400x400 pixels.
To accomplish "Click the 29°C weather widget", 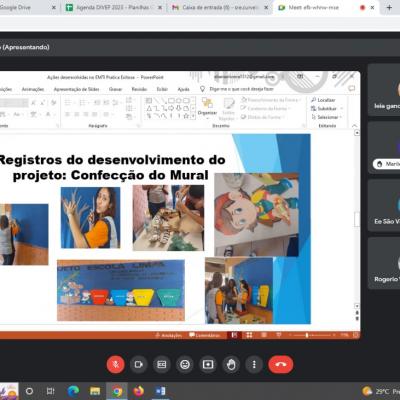I will 381,391.
